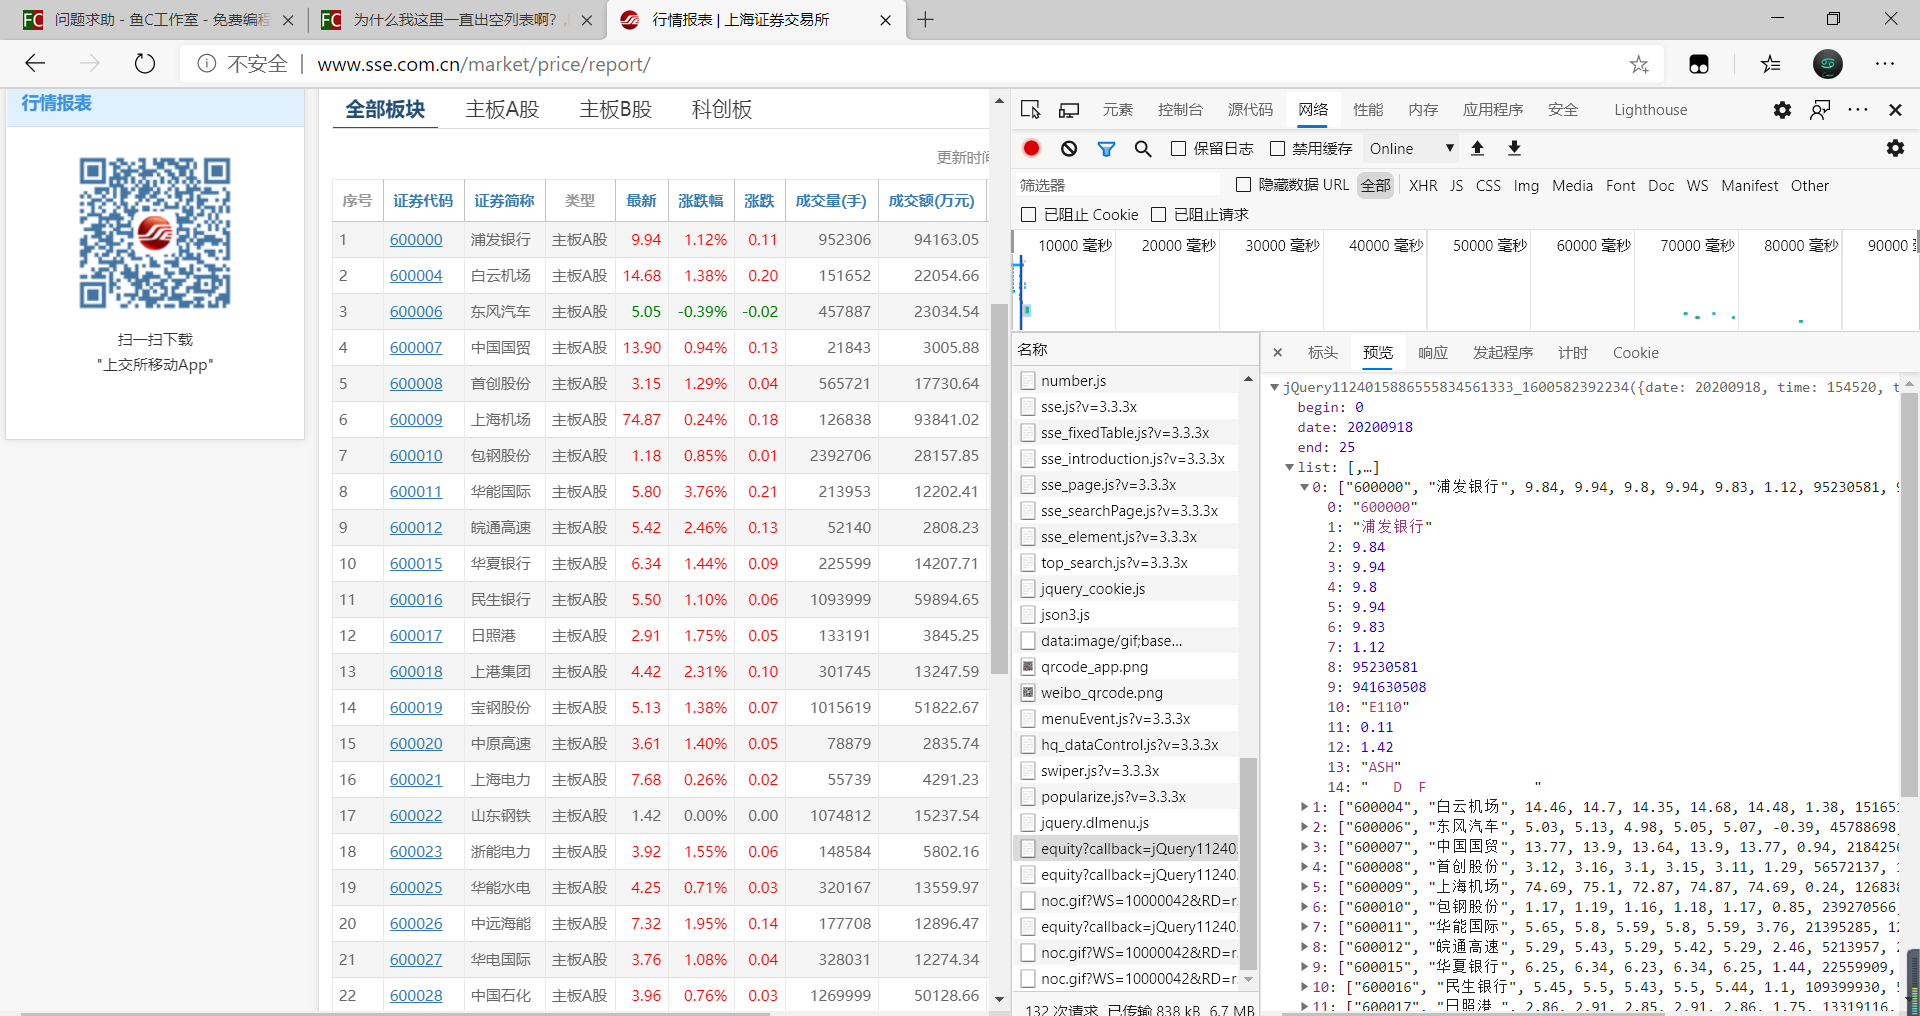The height and width of the screenshot is (1016, 1920).
Task: Open stock code link 600000
Action: tap(416, 240)
